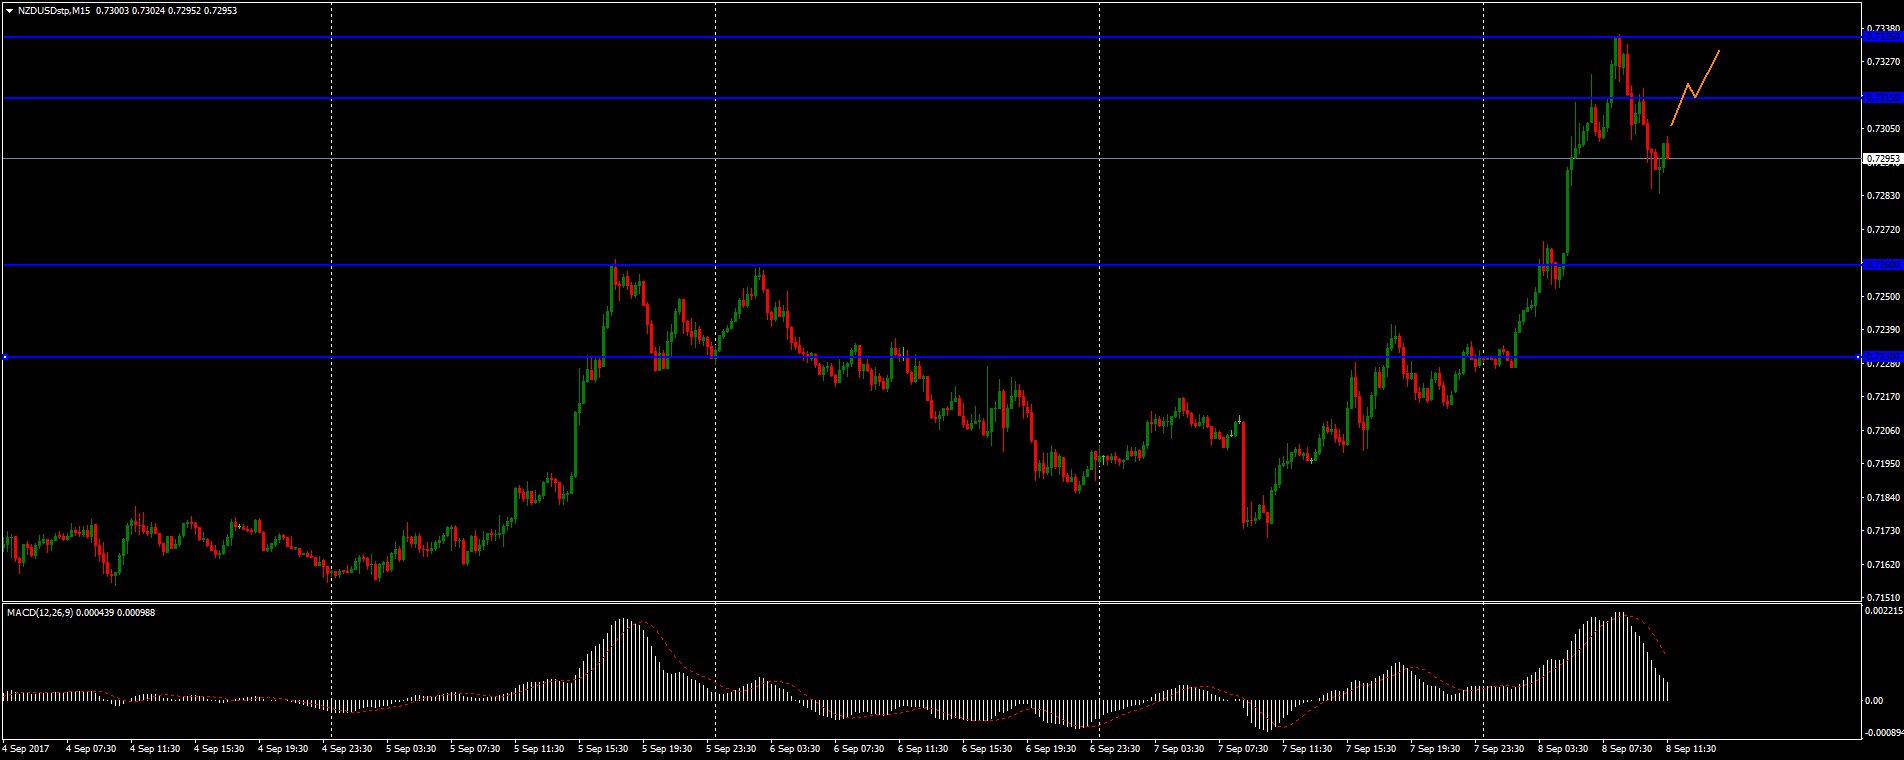Click the 4 Sep 19:30 time label
This screenshot has height=760, width=1904.
tap(284, 748)
